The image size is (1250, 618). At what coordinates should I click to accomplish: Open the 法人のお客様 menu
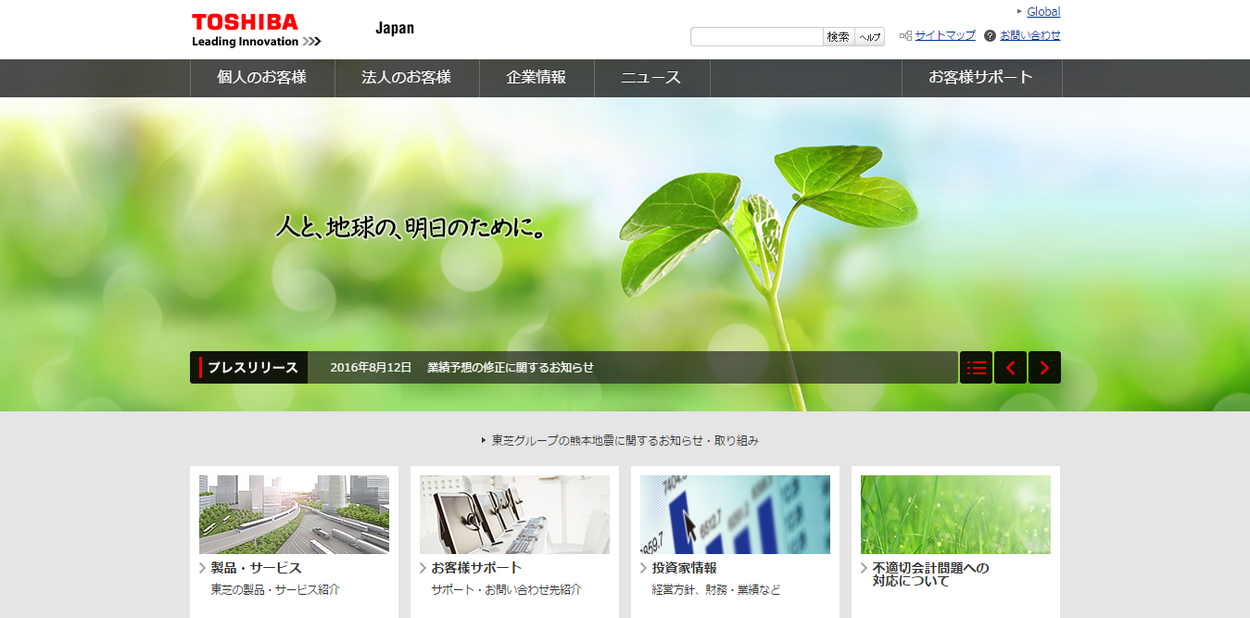click(x=406, y=78)
